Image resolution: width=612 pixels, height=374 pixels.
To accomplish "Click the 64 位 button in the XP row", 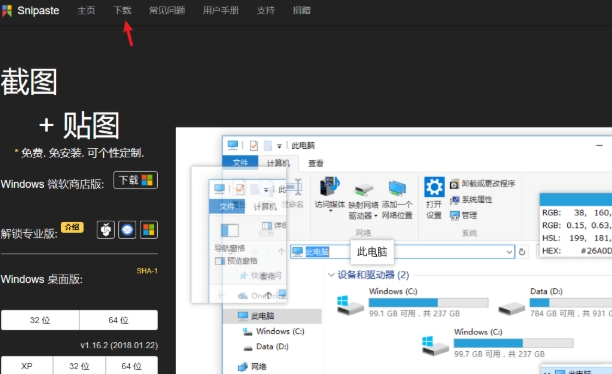I will [x=132, y=366].
